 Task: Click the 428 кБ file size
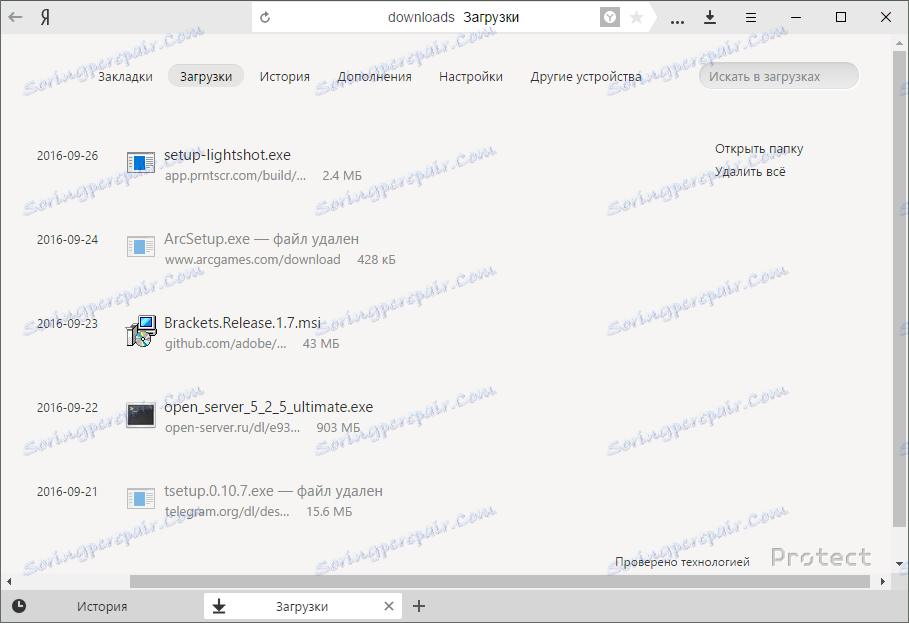376,260
